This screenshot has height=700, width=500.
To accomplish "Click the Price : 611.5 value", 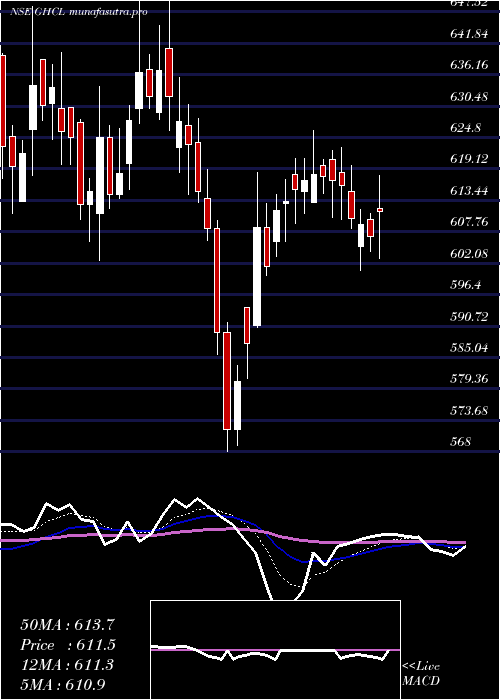I will (x=68, y=645).
